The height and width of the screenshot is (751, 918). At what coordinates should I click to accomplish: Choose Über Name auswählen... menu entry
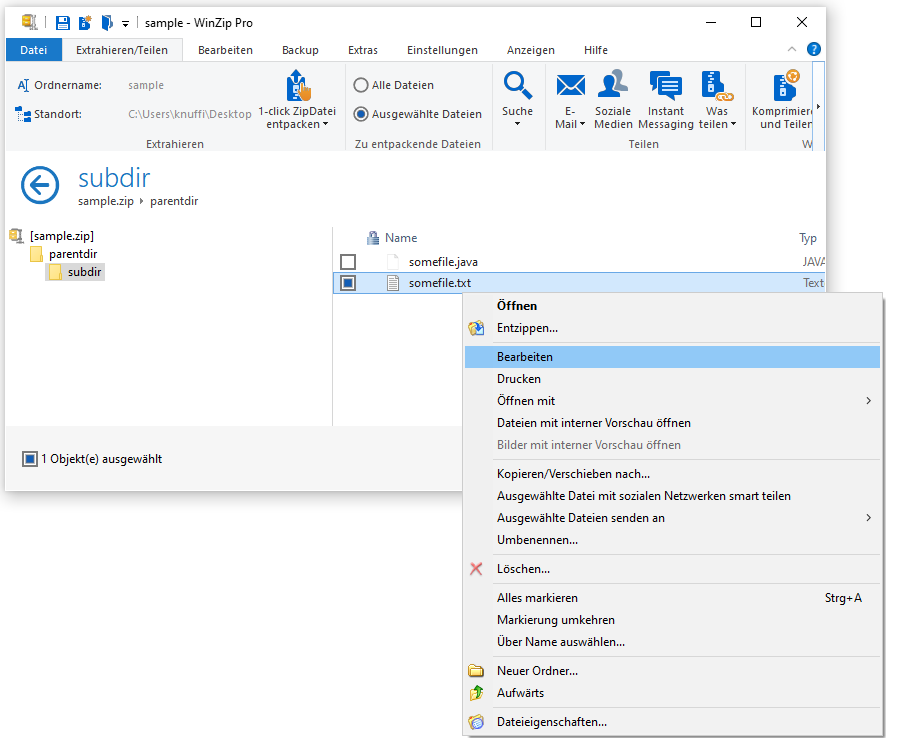pyautogui.click(x=672, y=642)
